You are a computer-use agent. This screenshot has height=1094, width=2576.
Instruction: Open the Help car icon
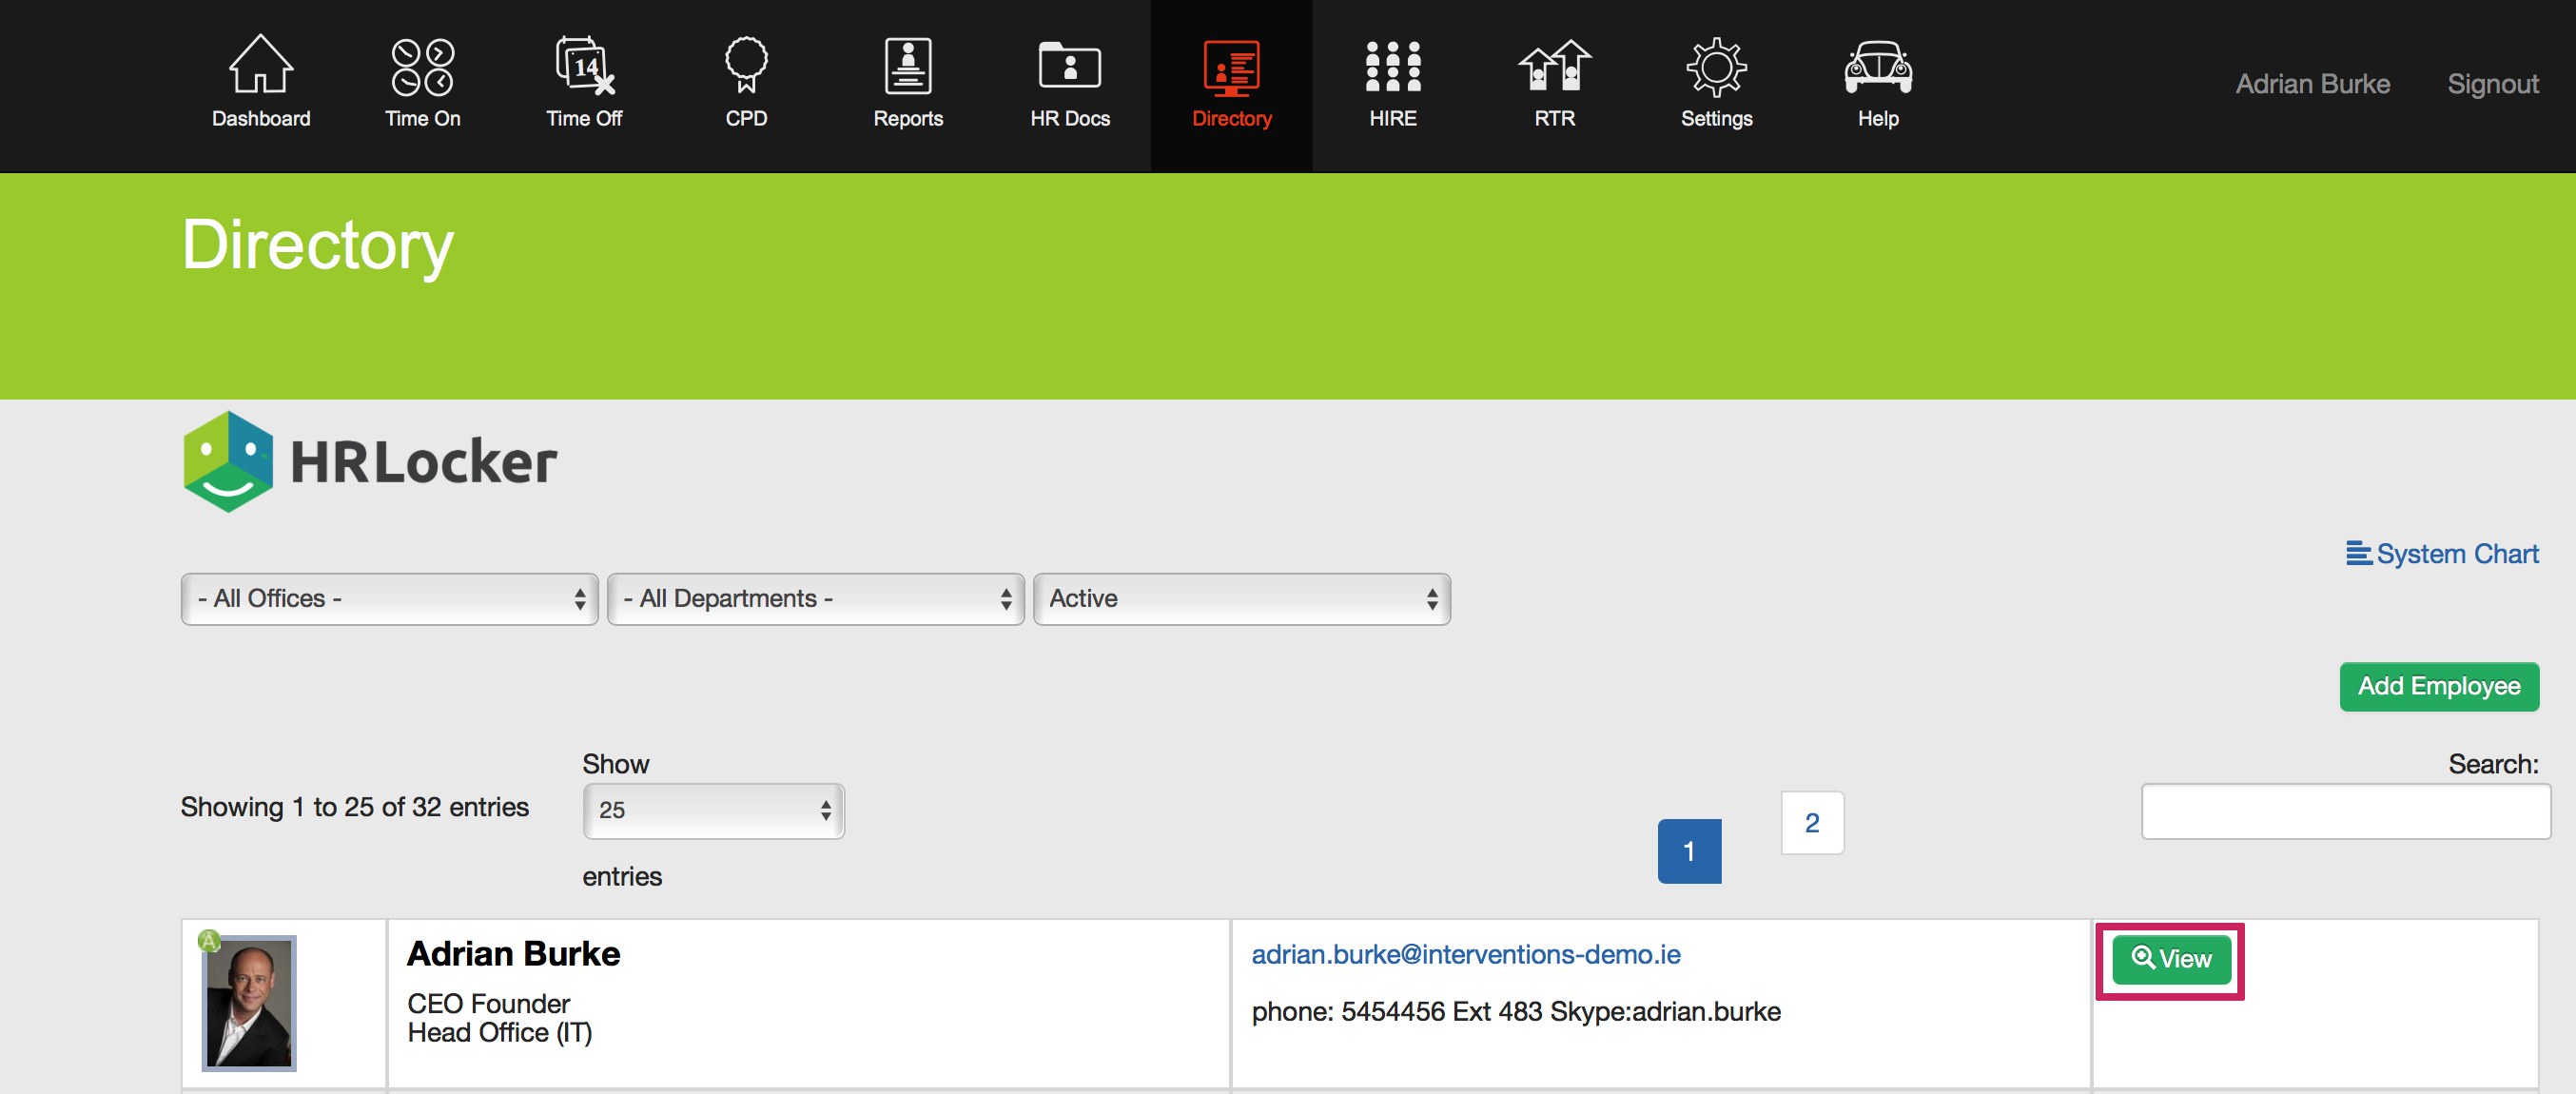point(1878,66)
